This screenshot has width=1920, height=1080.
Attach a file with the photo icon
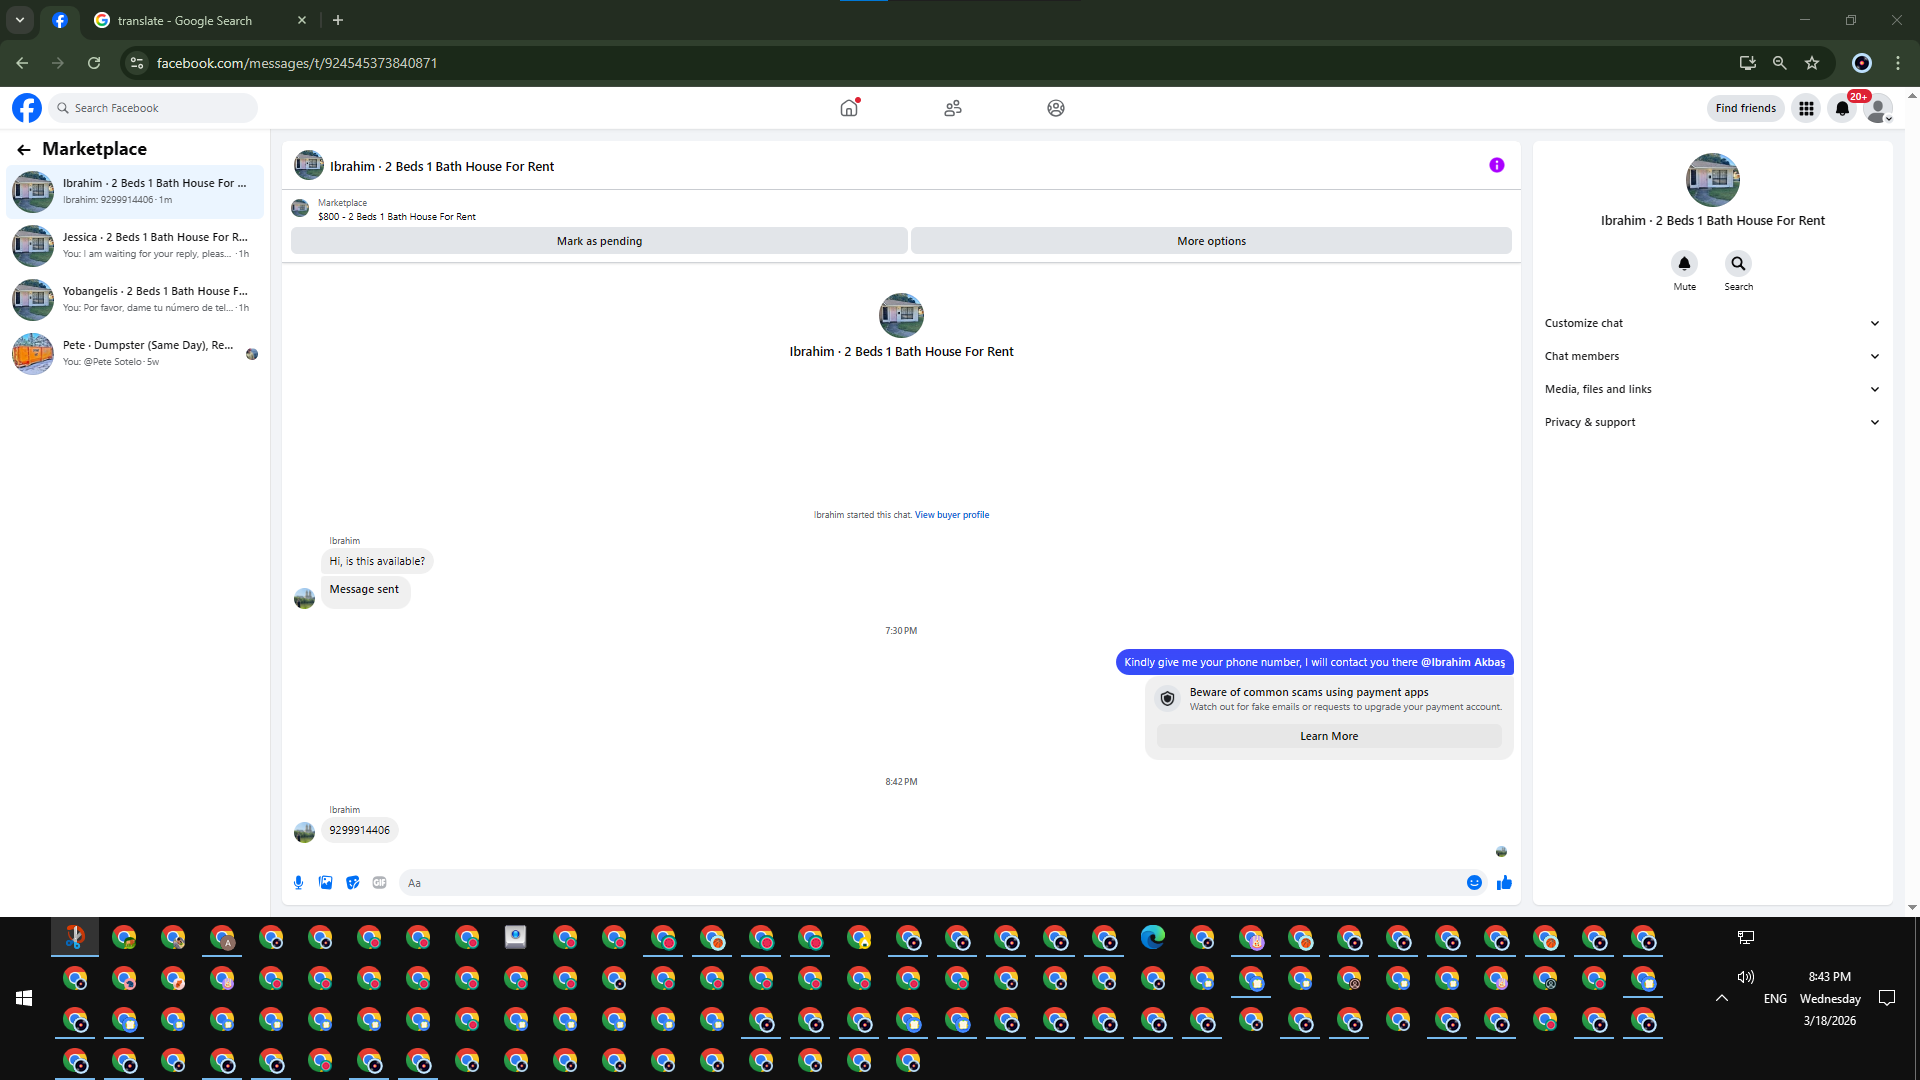[325, 883]
